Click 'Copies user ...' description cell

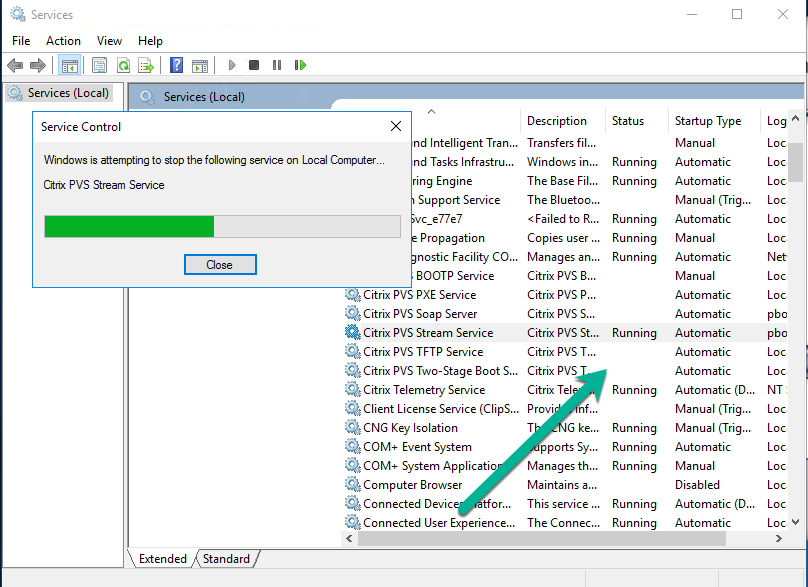click(563, 238)
